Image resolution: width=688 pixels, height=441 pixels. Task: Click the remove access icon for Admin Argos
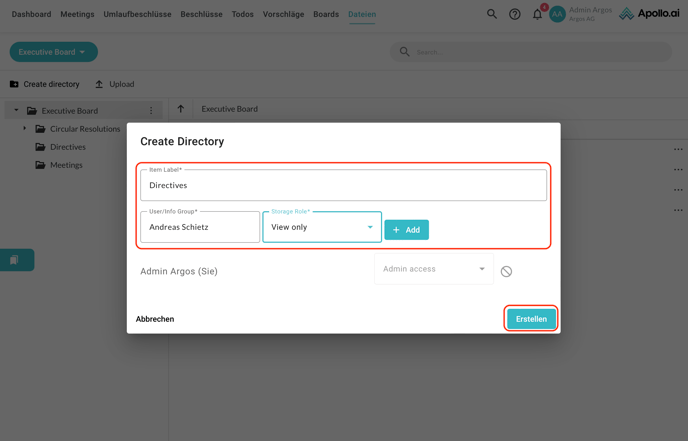coord(506,271)
